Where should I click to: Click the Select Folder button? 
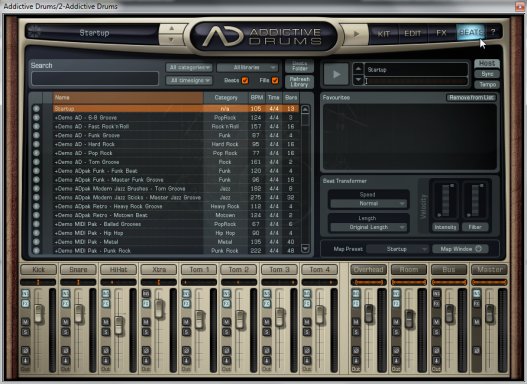click(x=299, y=66)
